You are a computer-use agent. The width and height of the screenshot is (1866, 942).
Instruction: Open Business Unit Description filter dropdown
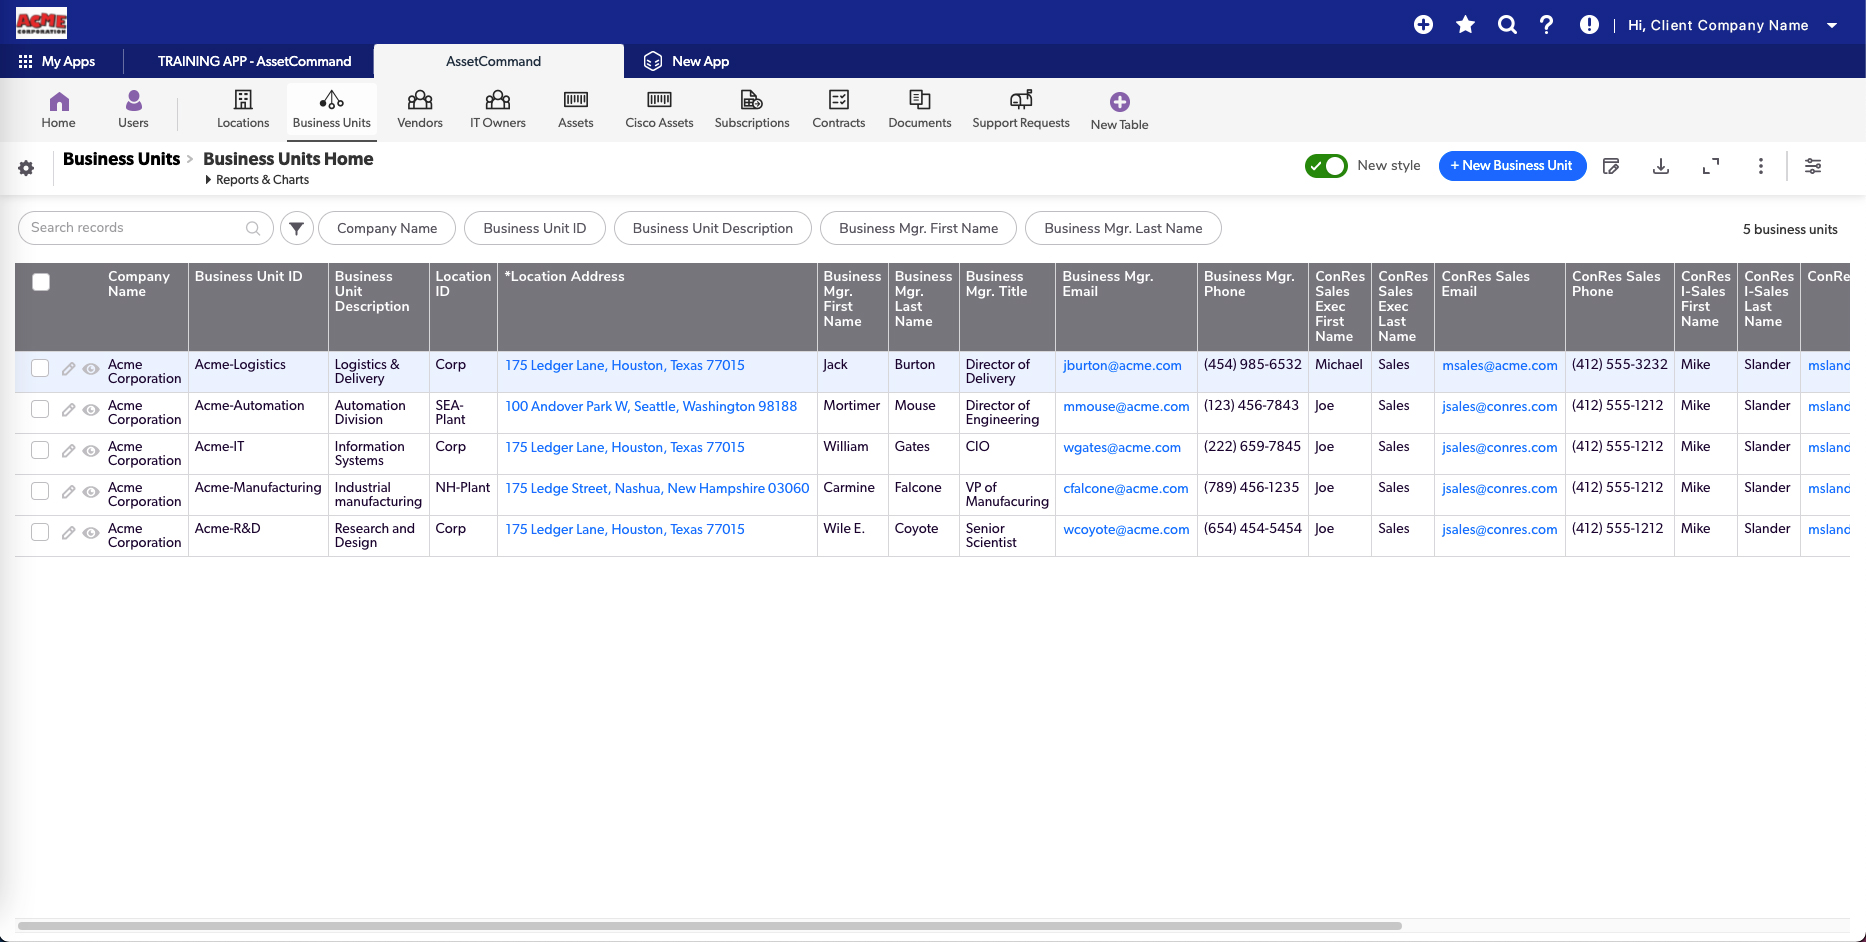[713, 228]
